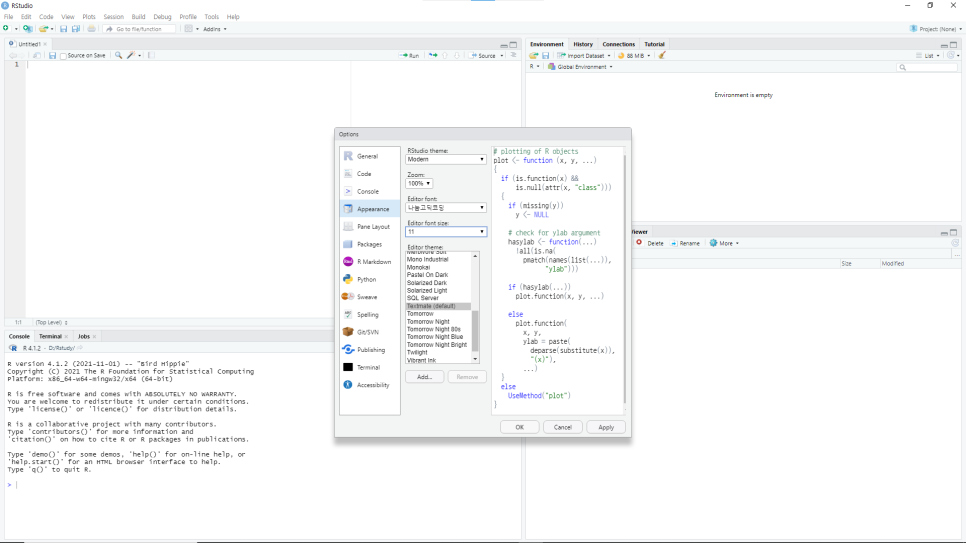The image size is (966, 543).
Task: Open the Import Dataset dropdown
Action: pyautogui.click(x=583, y=55)
